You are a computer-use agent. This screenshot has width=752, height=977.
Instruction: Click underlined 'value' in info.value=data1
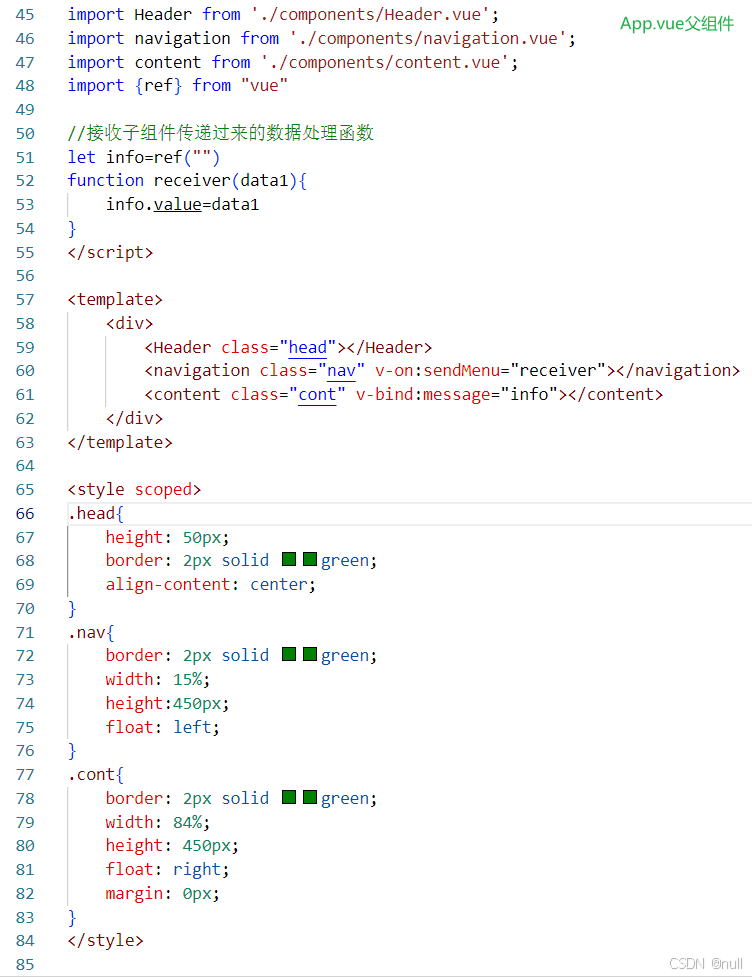178,204
